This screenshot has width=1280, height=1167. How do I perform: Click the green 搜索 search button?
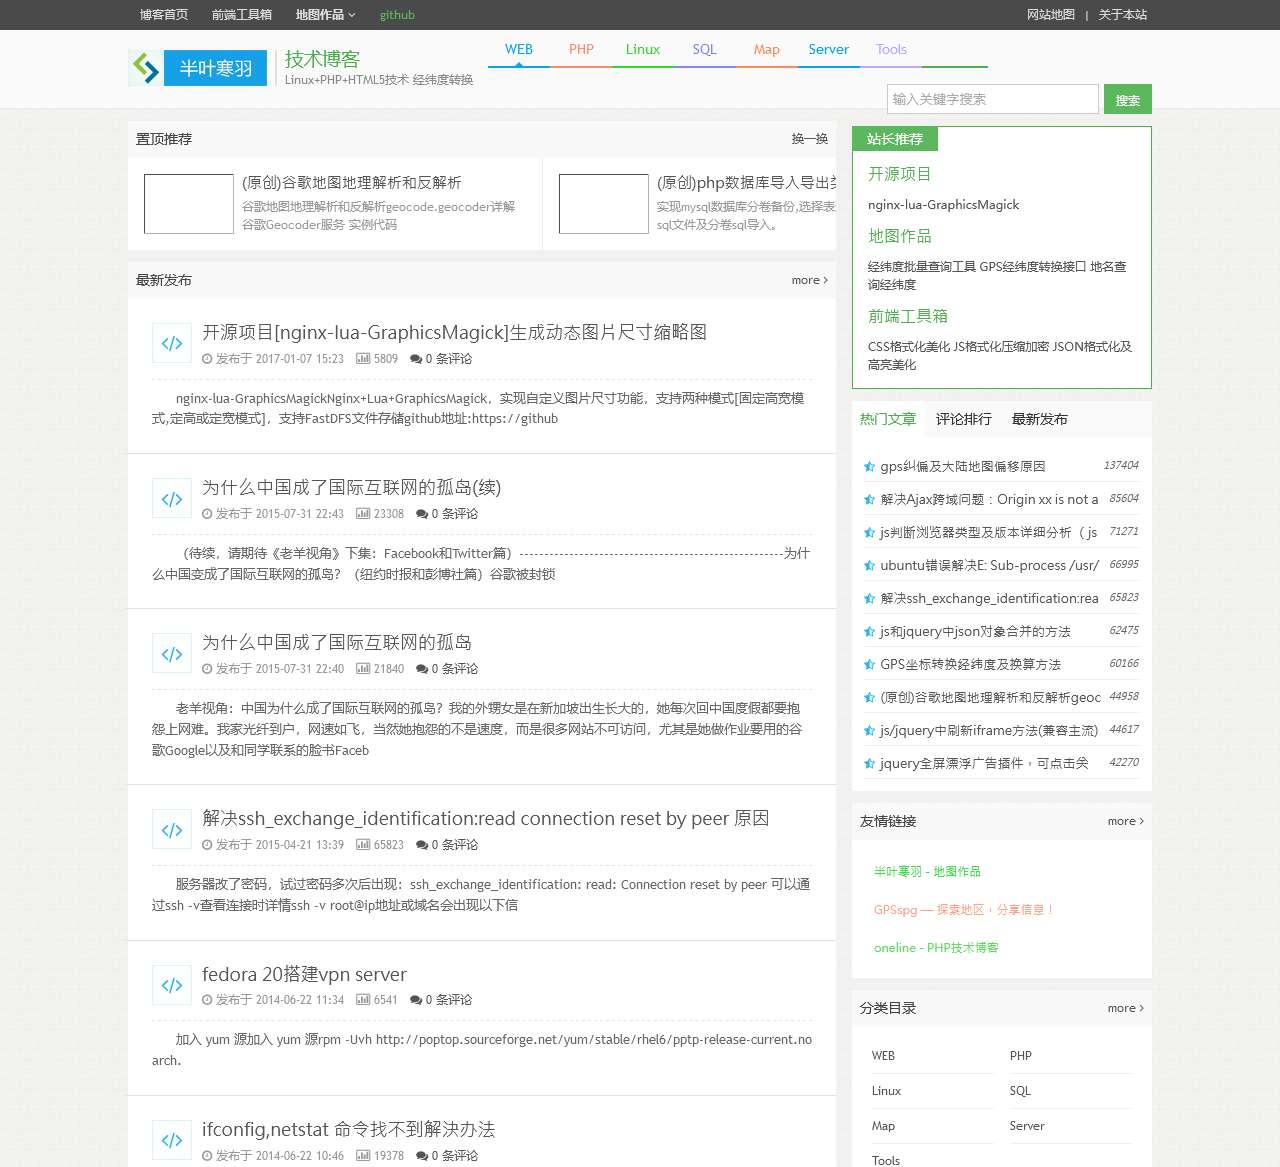1128,100
